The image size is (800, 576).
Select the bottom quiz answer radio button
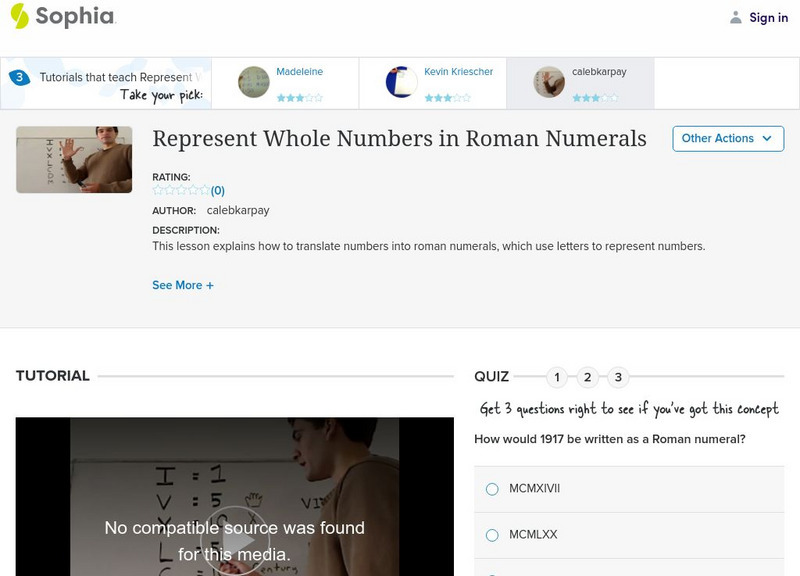(x=493, y=573)
